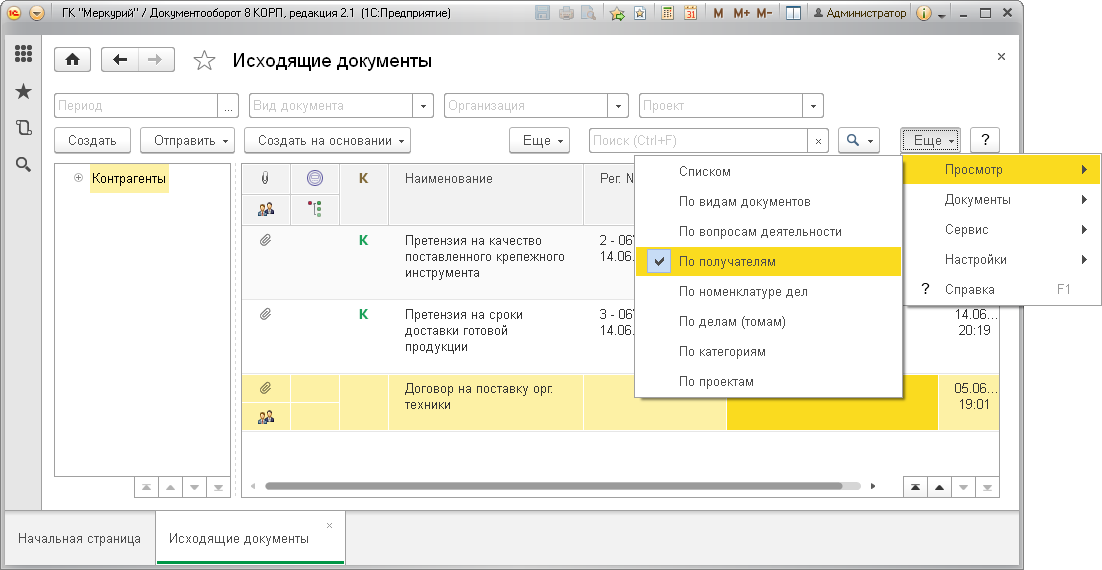Image resolution: width=1102 pixels, height=570 pixels.
Task: Select По видам документов view
Action: (x=768, y=202)
